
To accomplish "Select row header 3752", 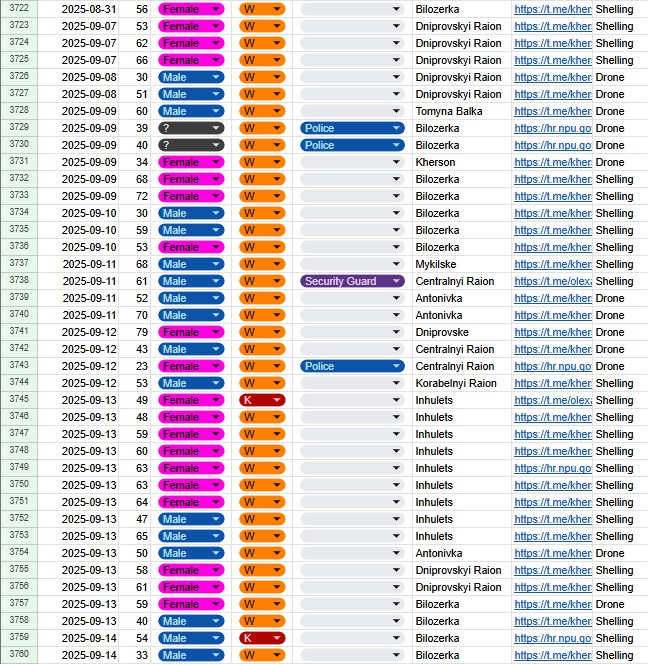I will click(19, 518).
